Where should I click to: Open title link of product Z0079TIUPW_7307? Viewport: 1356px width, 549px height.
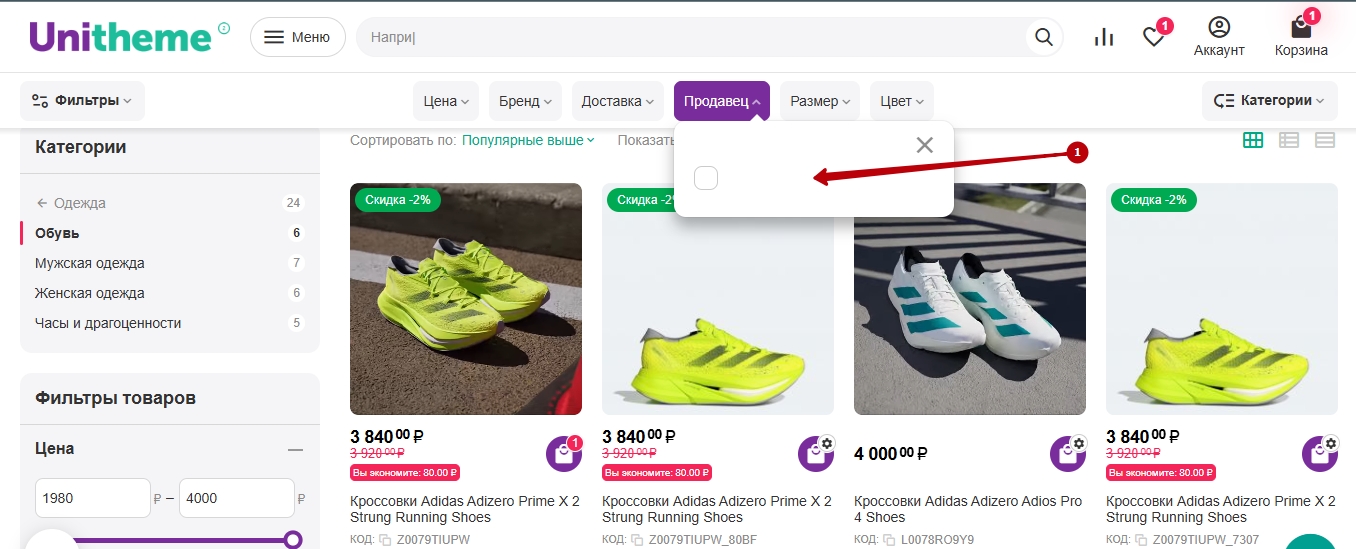[1221, 509]
